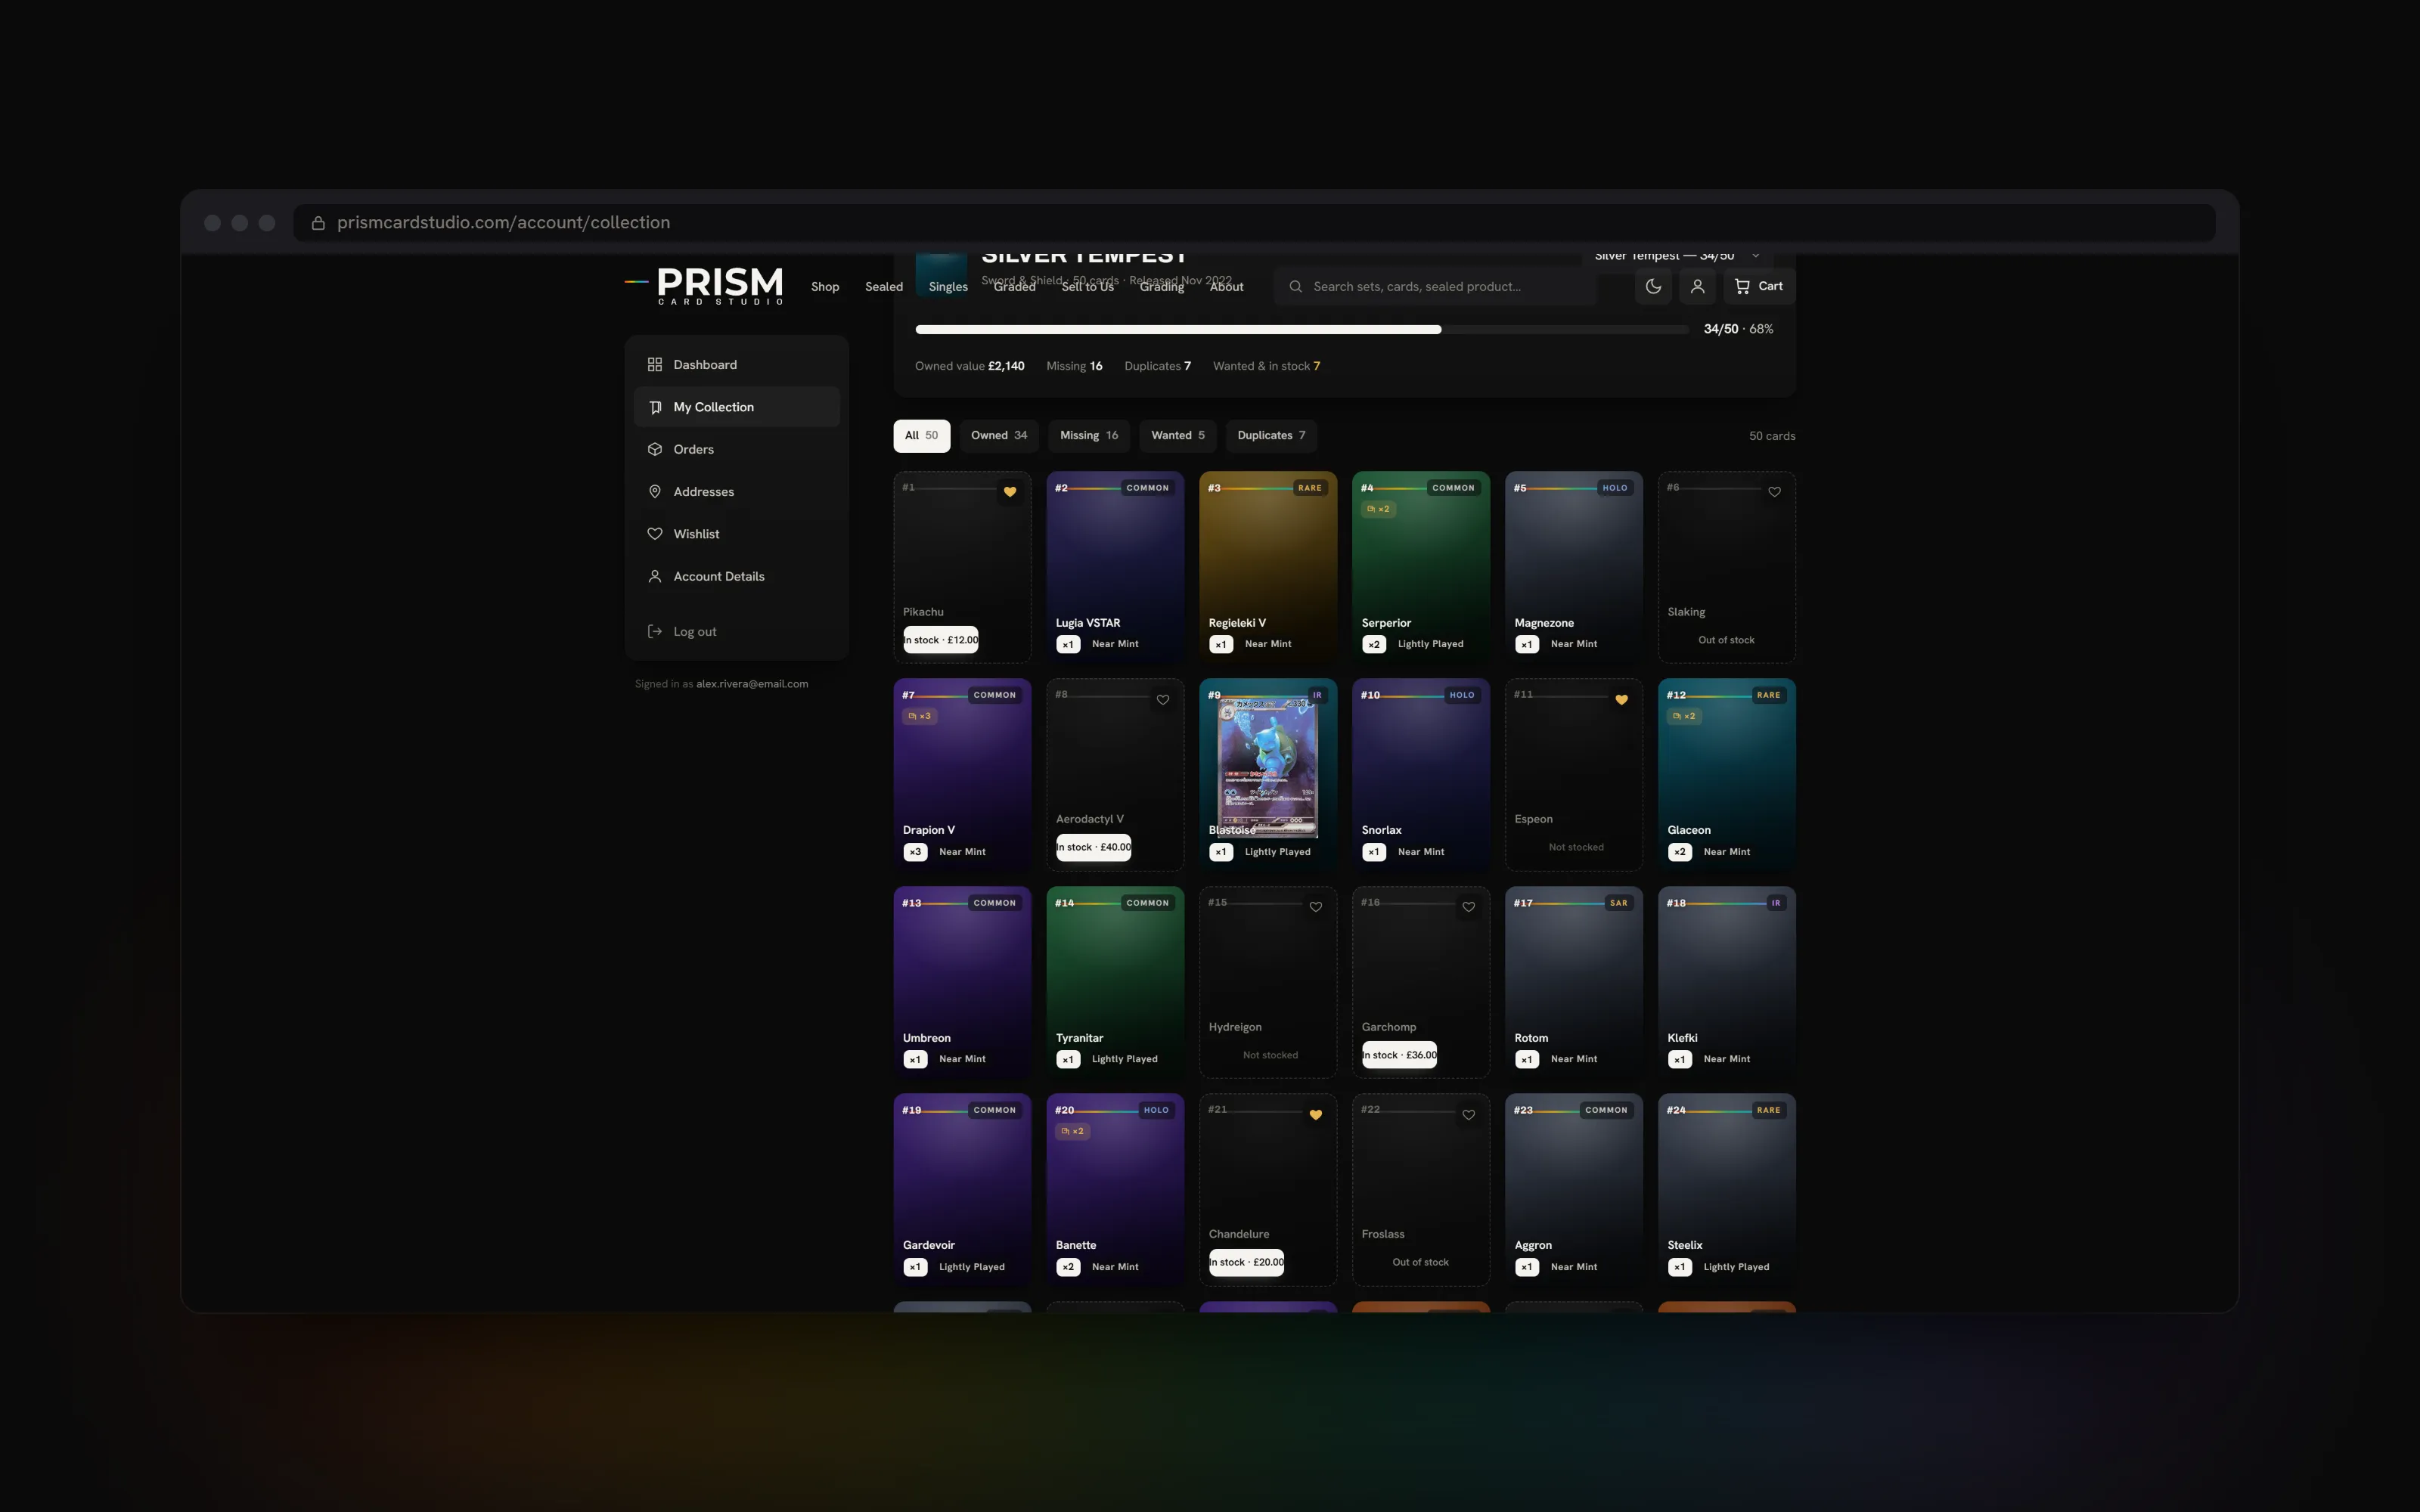
Task: Toggle wishlist heart on Froslass card
Action: (x=1468, y=1114)
